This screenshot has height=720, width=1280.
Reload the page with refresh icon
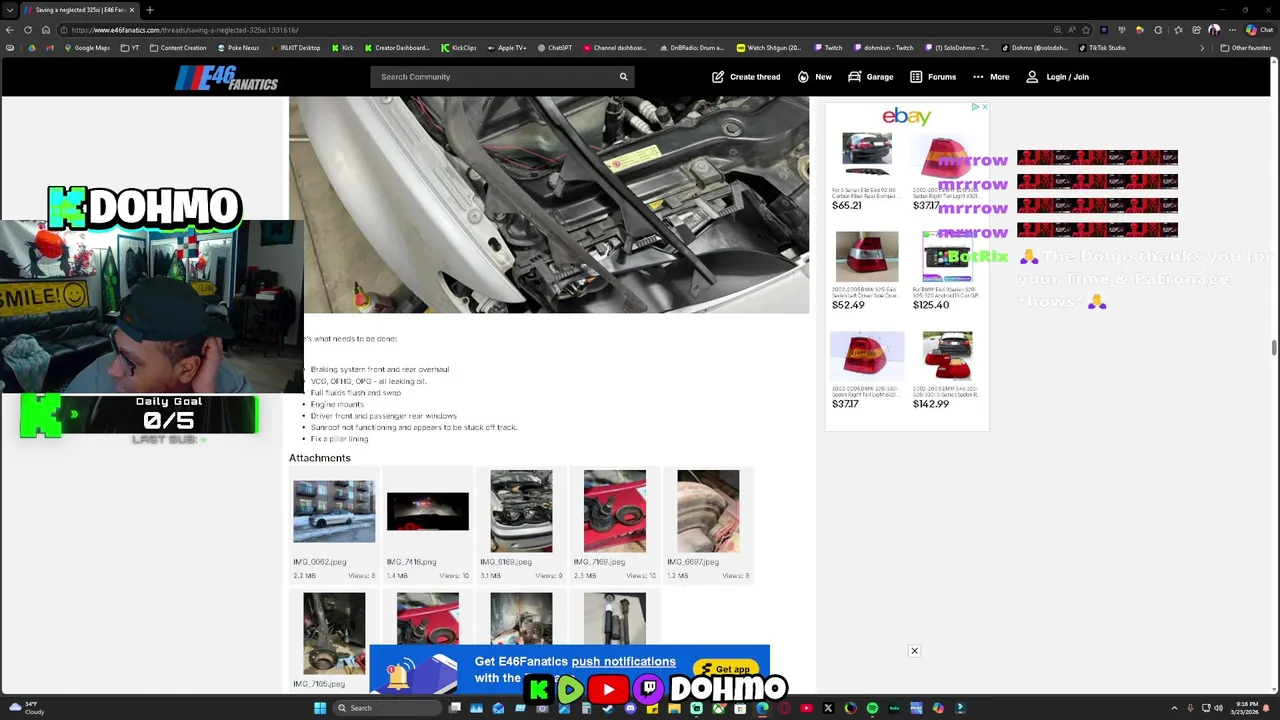click(28, 30)
